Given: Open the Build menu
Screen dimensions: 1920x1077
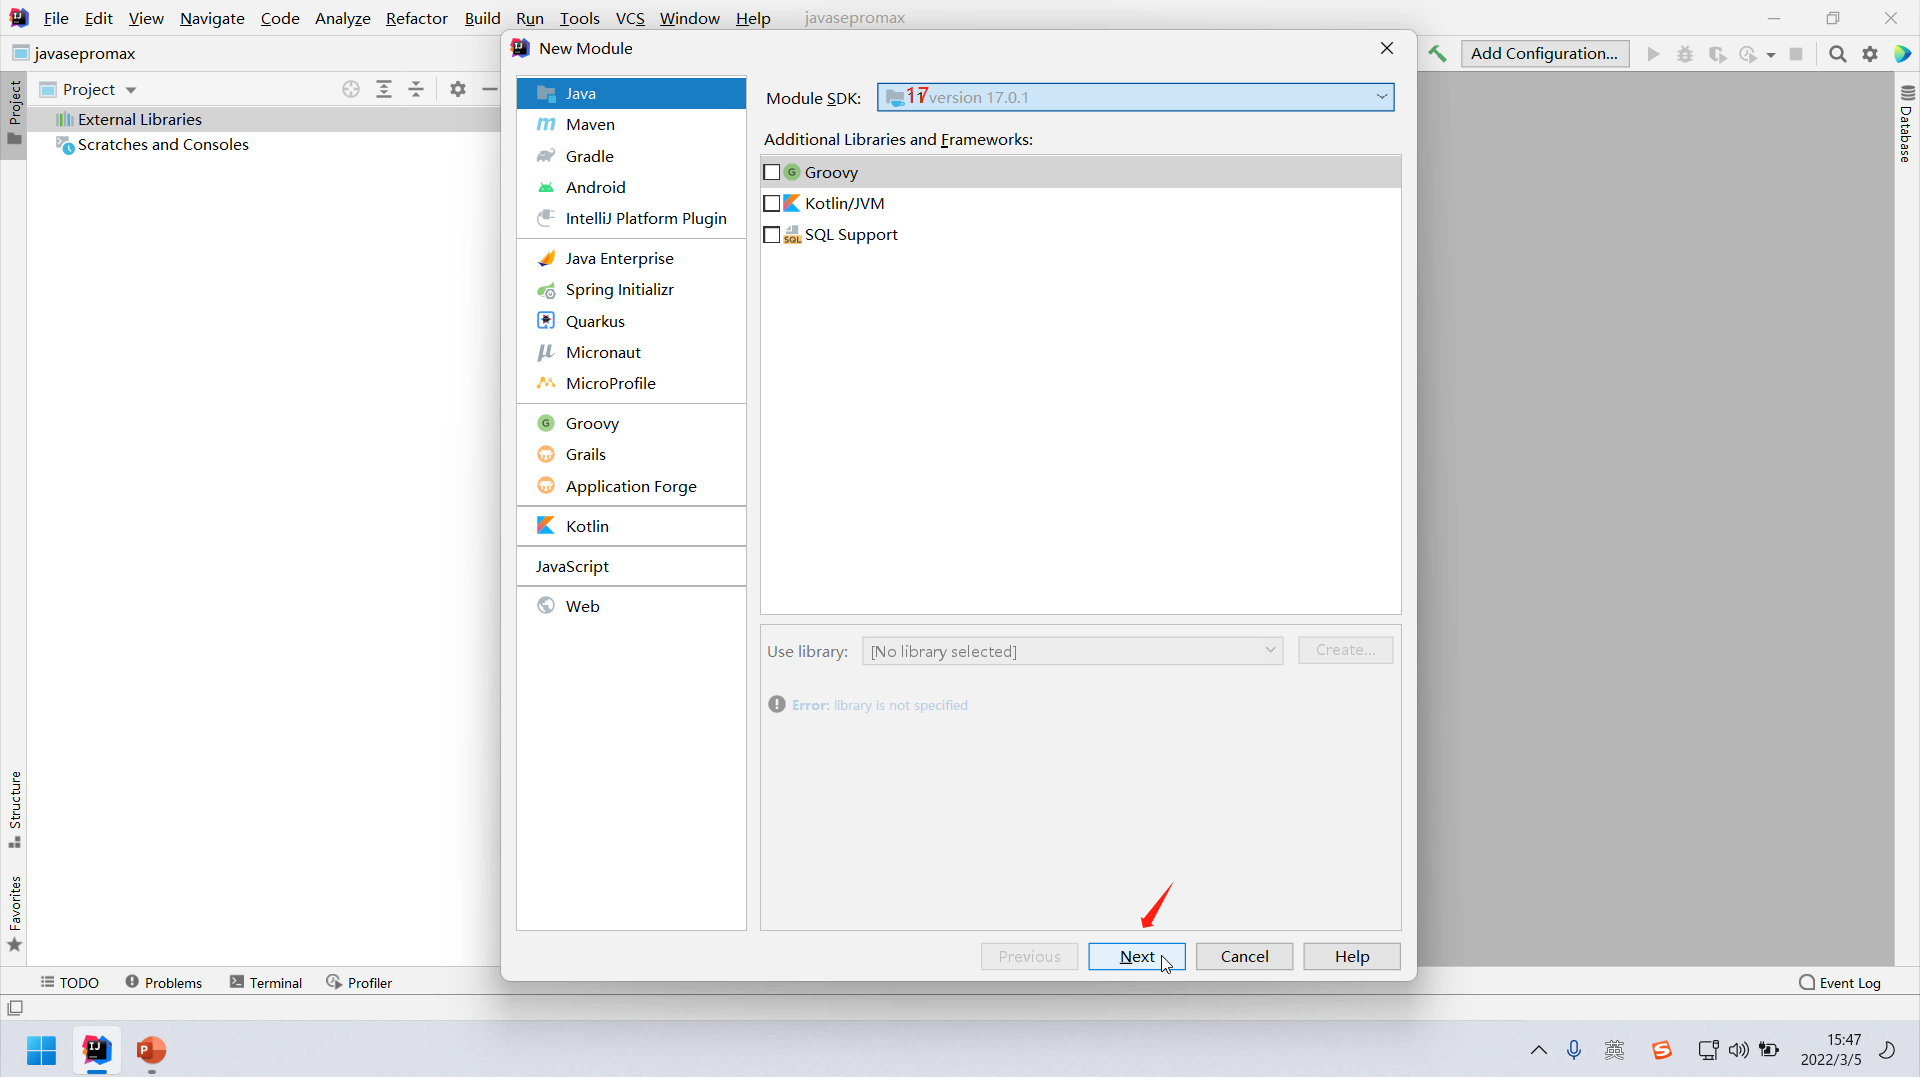Looking at the screenshot, I should click(x=482, y=18).
